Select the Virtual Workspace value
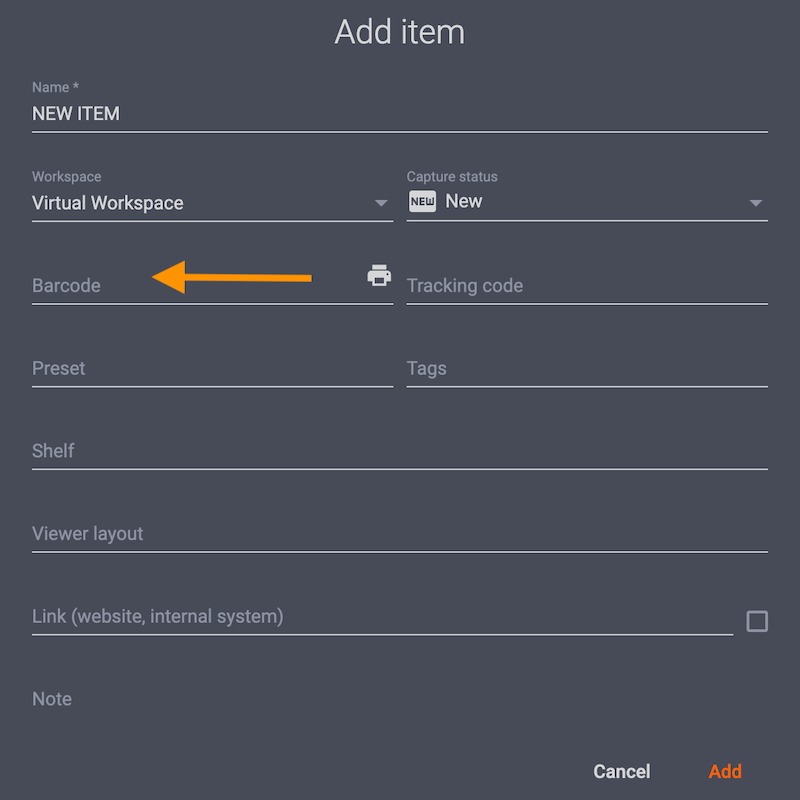The height and width of the screenshot is (800, 800). pos(108,203)
